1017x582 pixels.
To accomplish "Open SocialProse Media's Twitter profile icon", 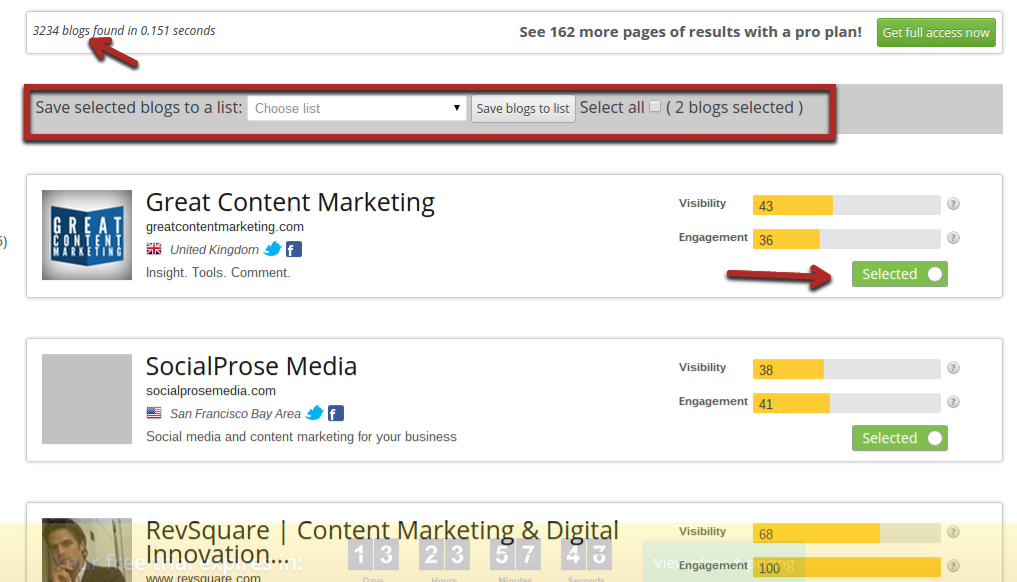I will 315,413.
